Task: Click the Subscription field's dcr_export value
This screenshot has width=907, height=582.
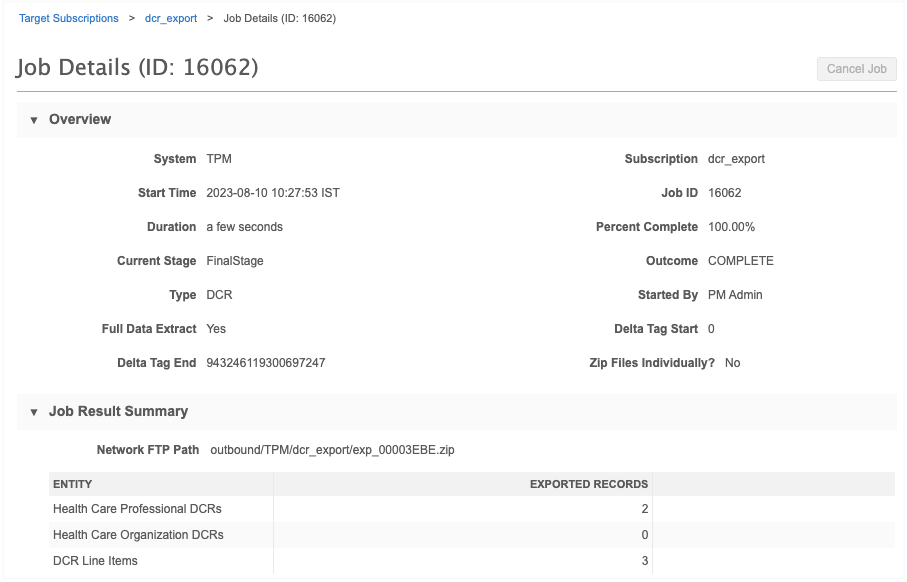Action: pos(736,159)
